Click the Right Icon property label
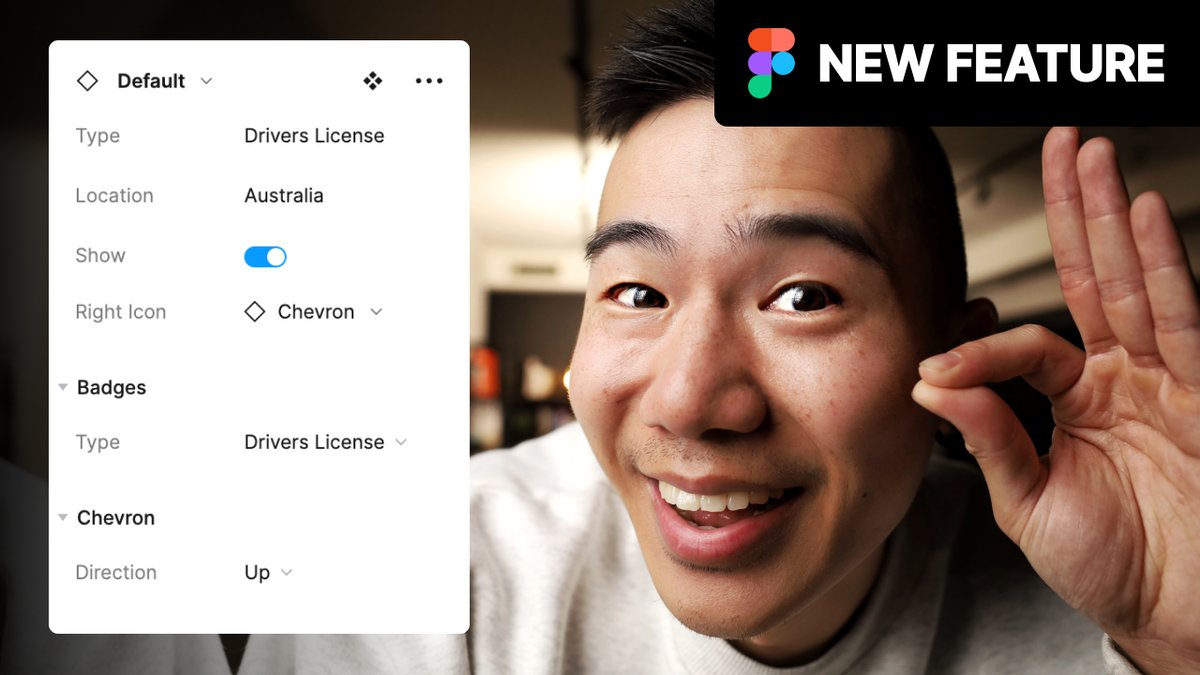The height and width of the screenshot is (675, 1200). (x=120, y=312)
